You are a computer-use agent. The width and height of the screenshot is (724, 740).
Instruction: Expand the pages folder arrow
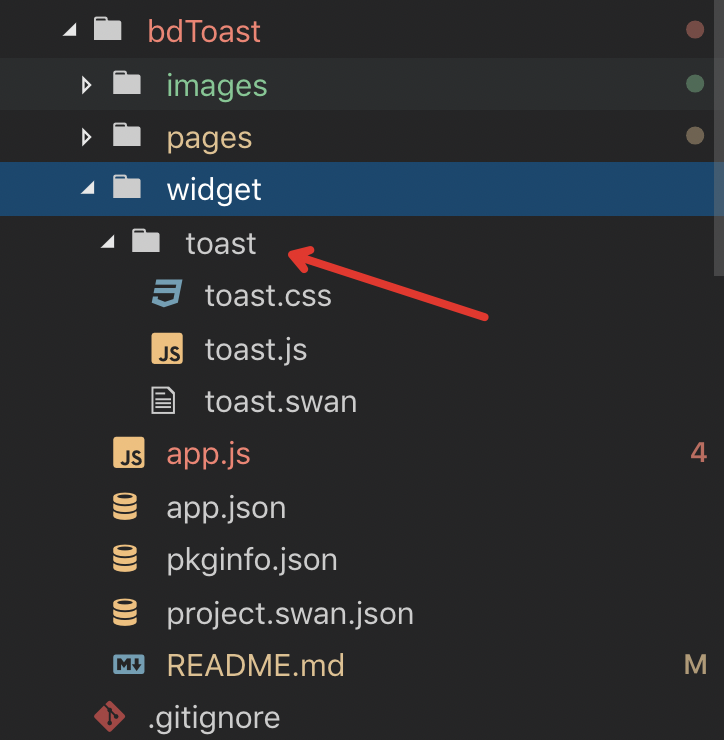click(x=87, y=136)
